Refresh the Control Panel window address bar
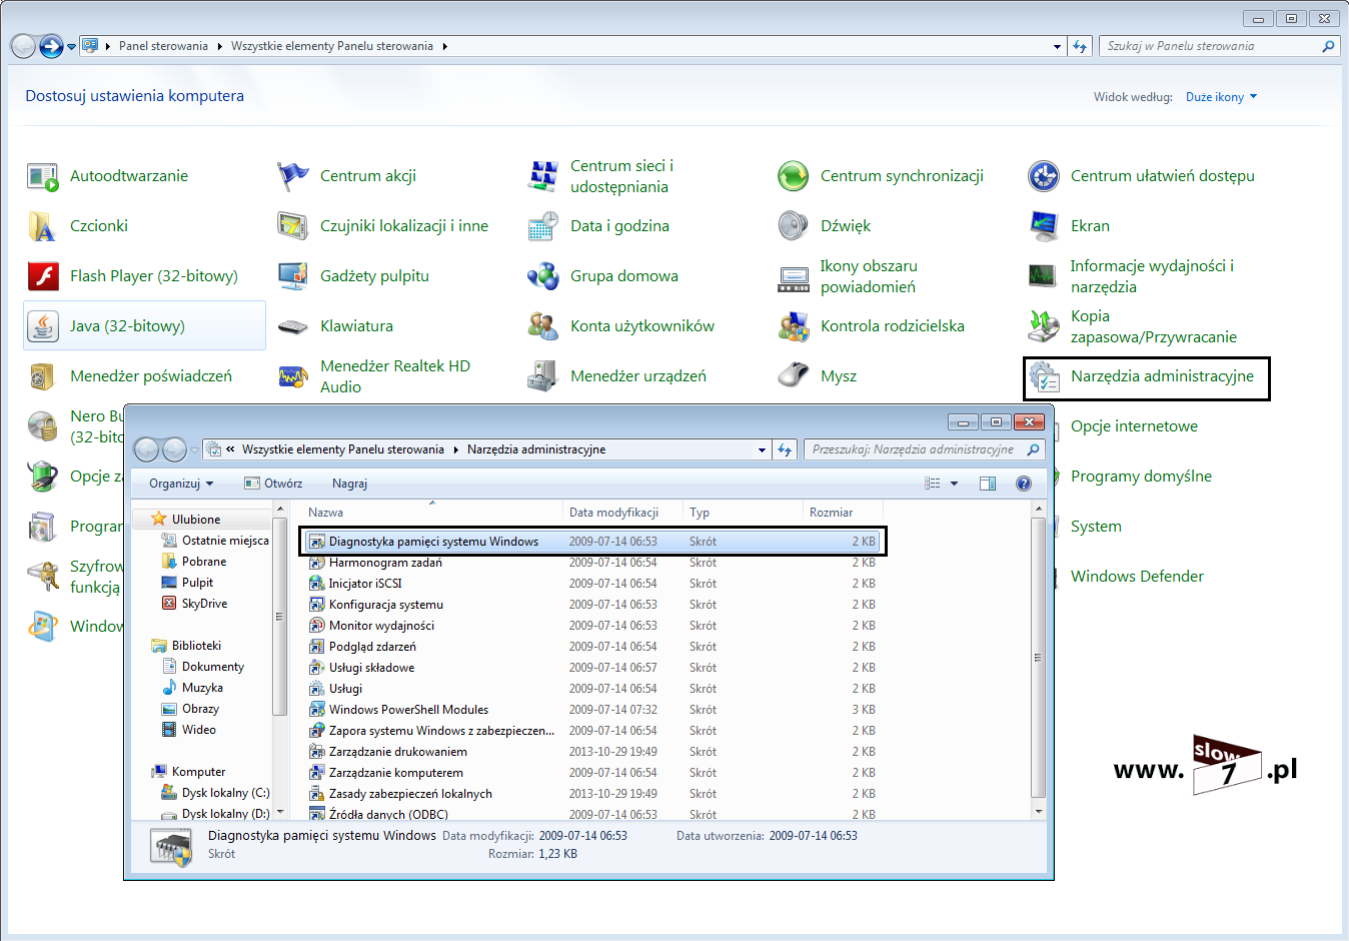The height and width of the screenshot is (941, 1349). pyautogui.click(x=1080, y=46)
